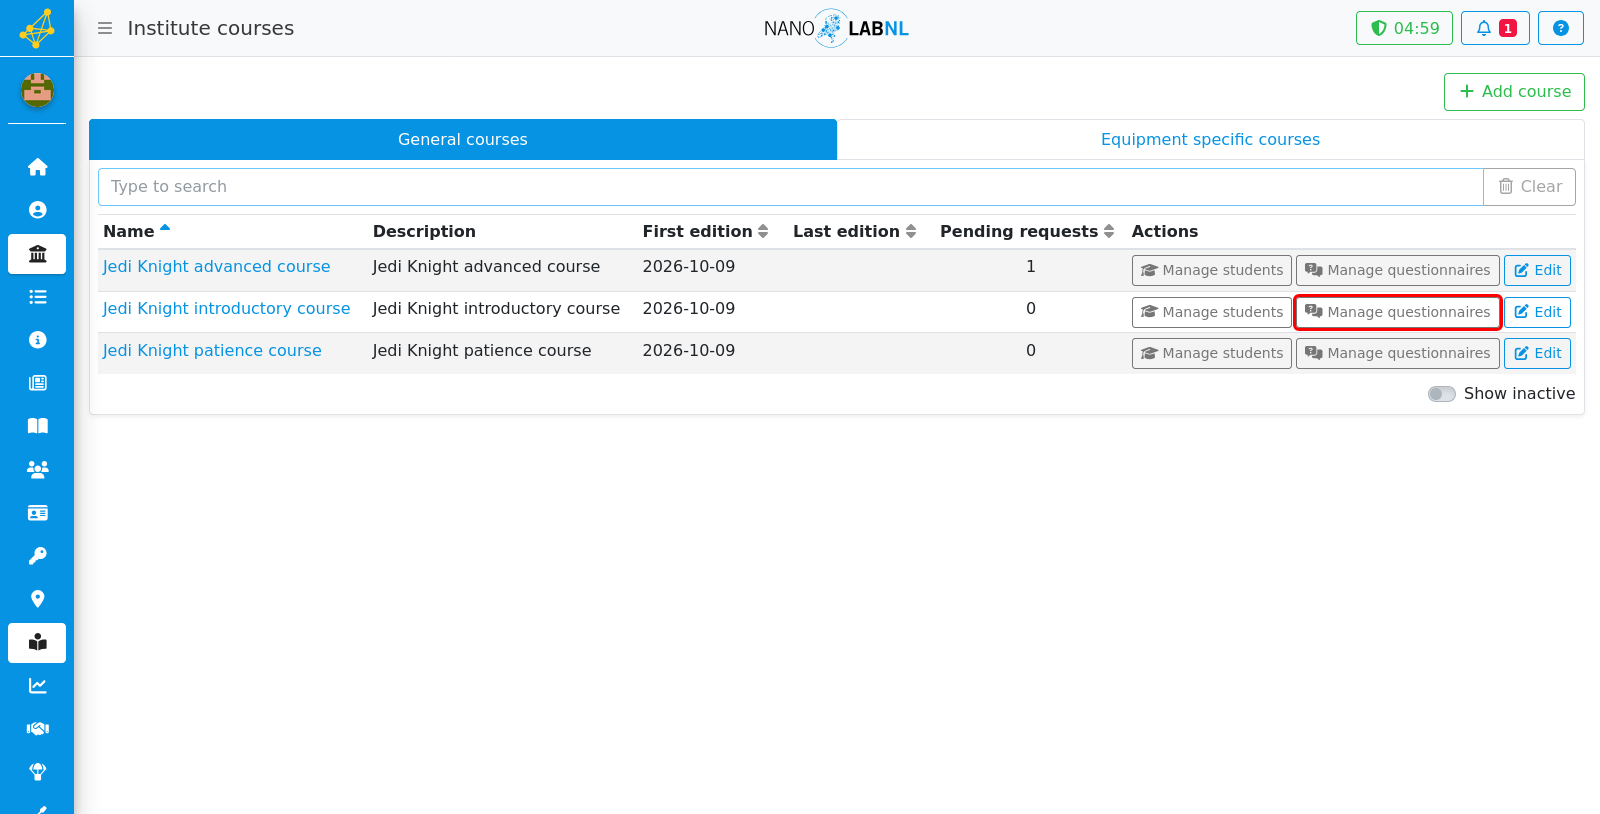
Task: Open the location pin icon in sidebar
Action: (37, 599)
